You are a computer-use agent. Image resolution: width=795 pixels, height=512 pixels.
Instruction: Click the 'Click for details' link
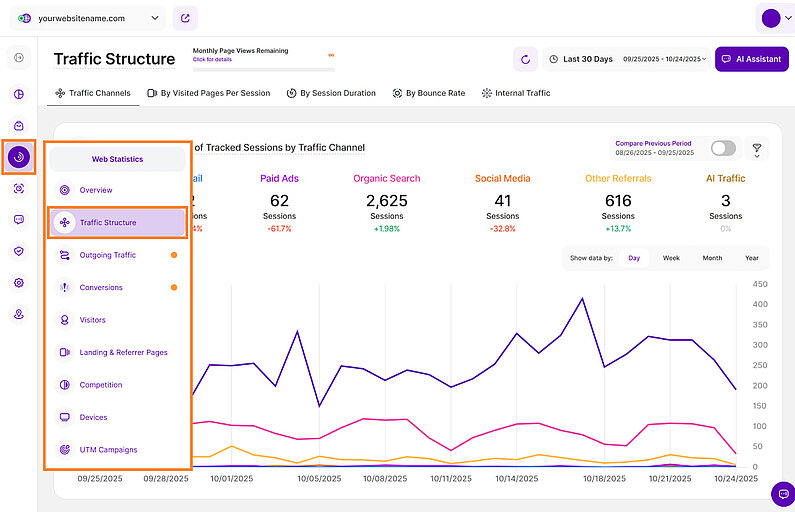(x=213, y=60)
